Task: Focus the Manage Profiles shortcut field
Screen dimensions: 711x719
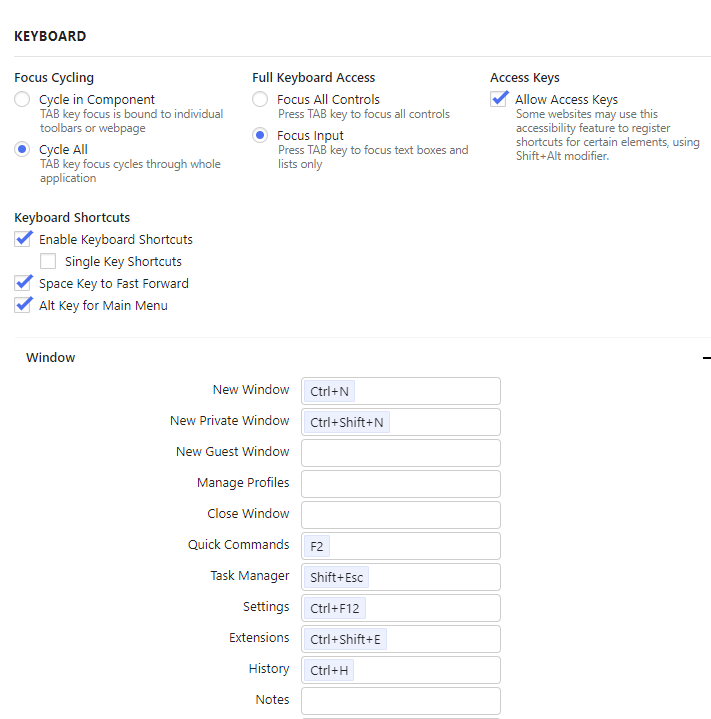Action: tap(400, 484)
